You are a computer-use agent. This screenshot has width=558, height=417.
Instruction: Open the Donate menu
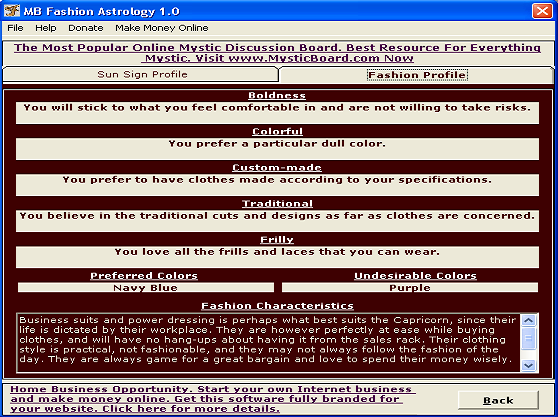pos(86,28)
